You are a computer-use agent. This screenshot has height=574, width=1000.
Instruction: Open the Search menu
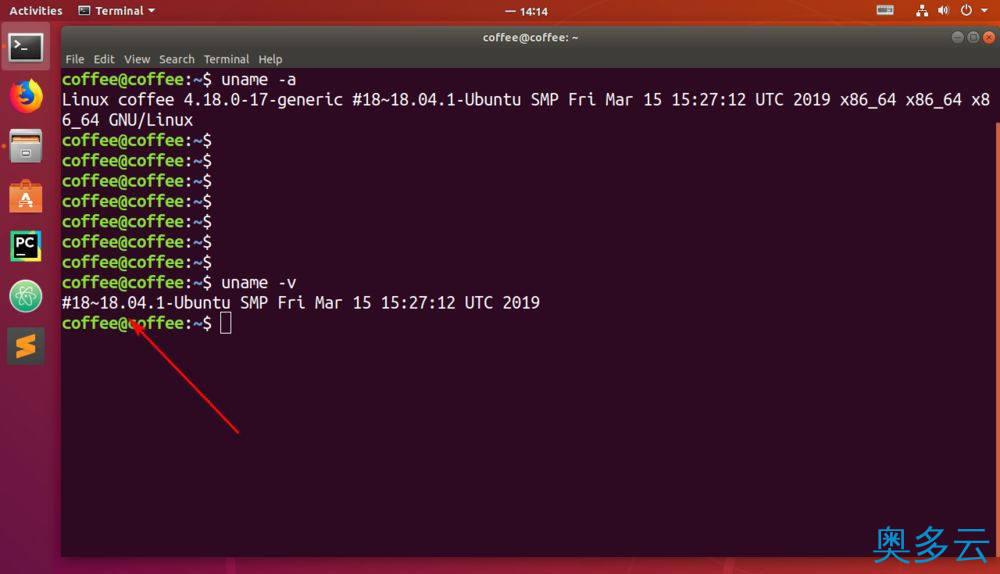pyautogui.click(x=177, y=59)
